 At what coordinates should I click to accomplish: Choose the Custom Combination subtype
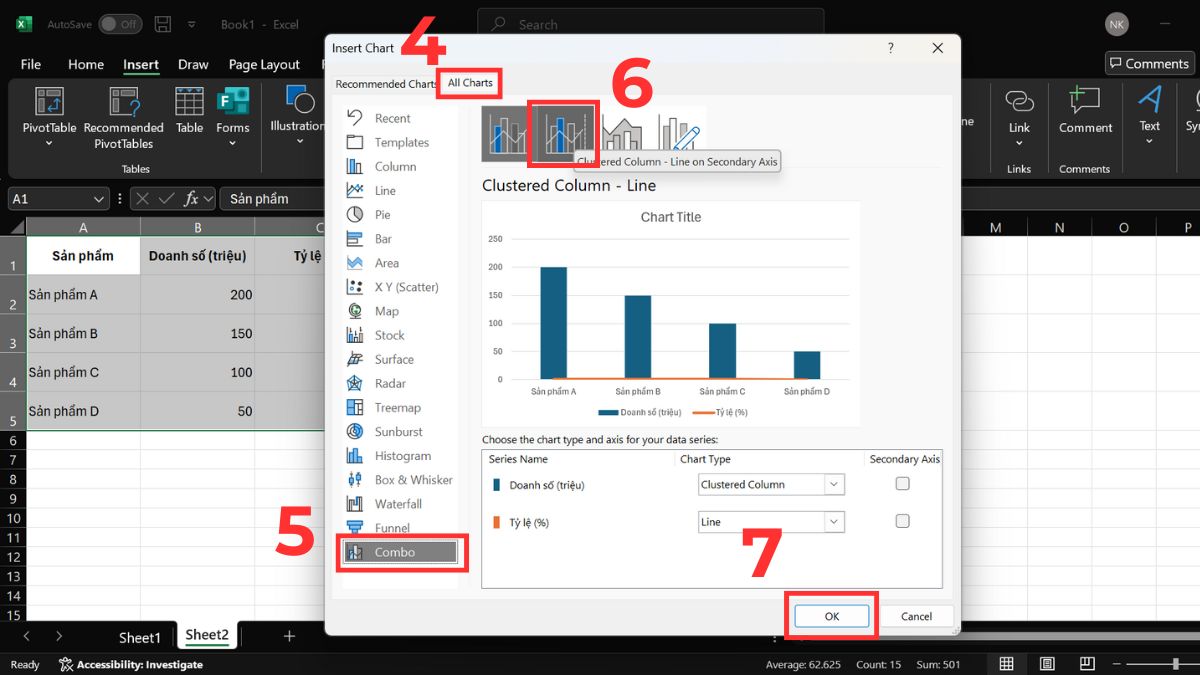[x=679, y=134]
